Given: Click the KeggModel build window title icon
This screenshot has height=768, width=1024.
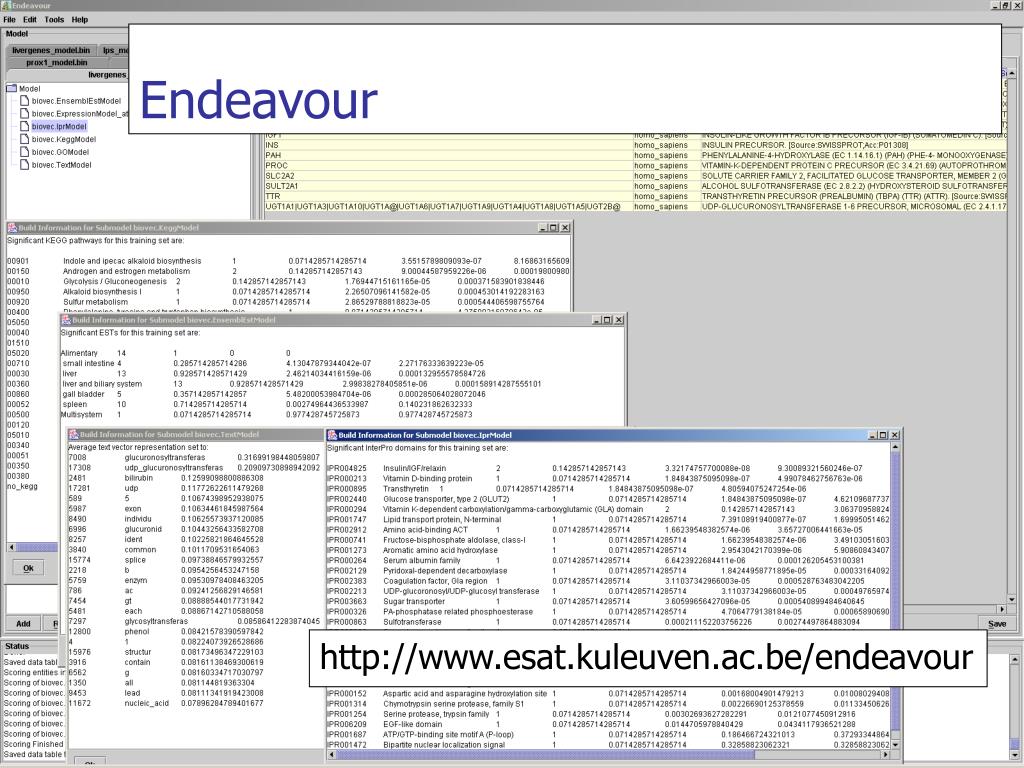Looking at the screenshot, I should coord(12,228).
